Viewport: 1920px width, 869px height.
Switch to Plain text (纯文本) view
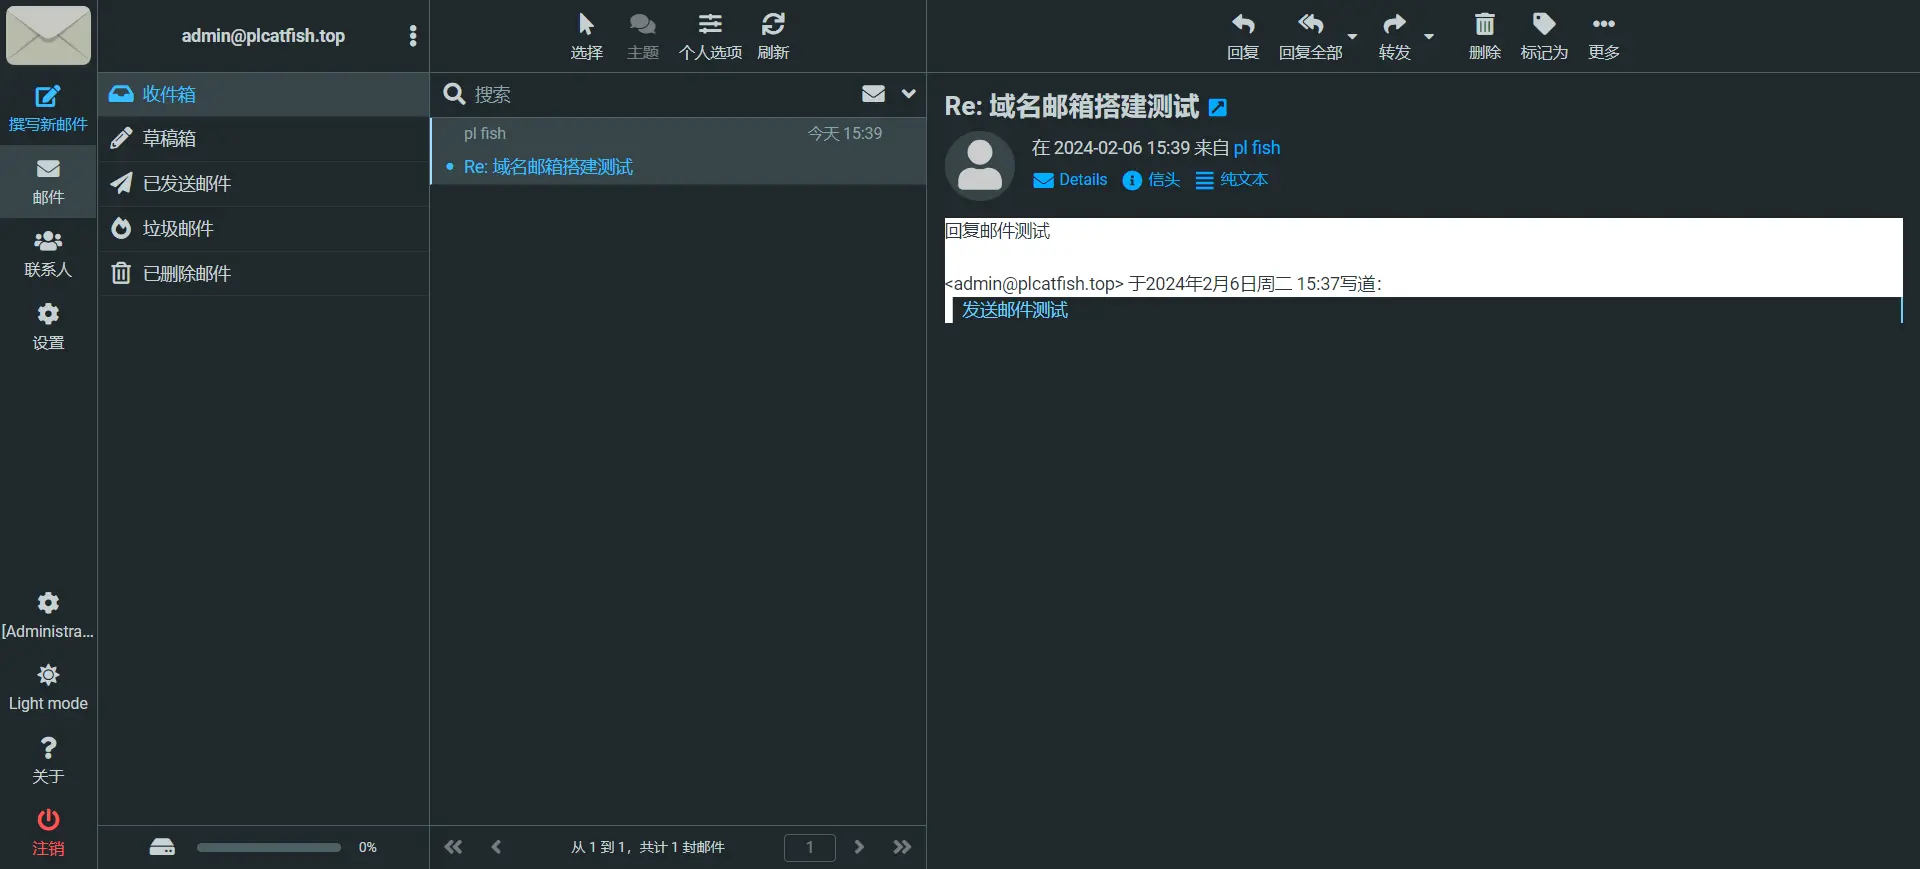click(1232, 180)
